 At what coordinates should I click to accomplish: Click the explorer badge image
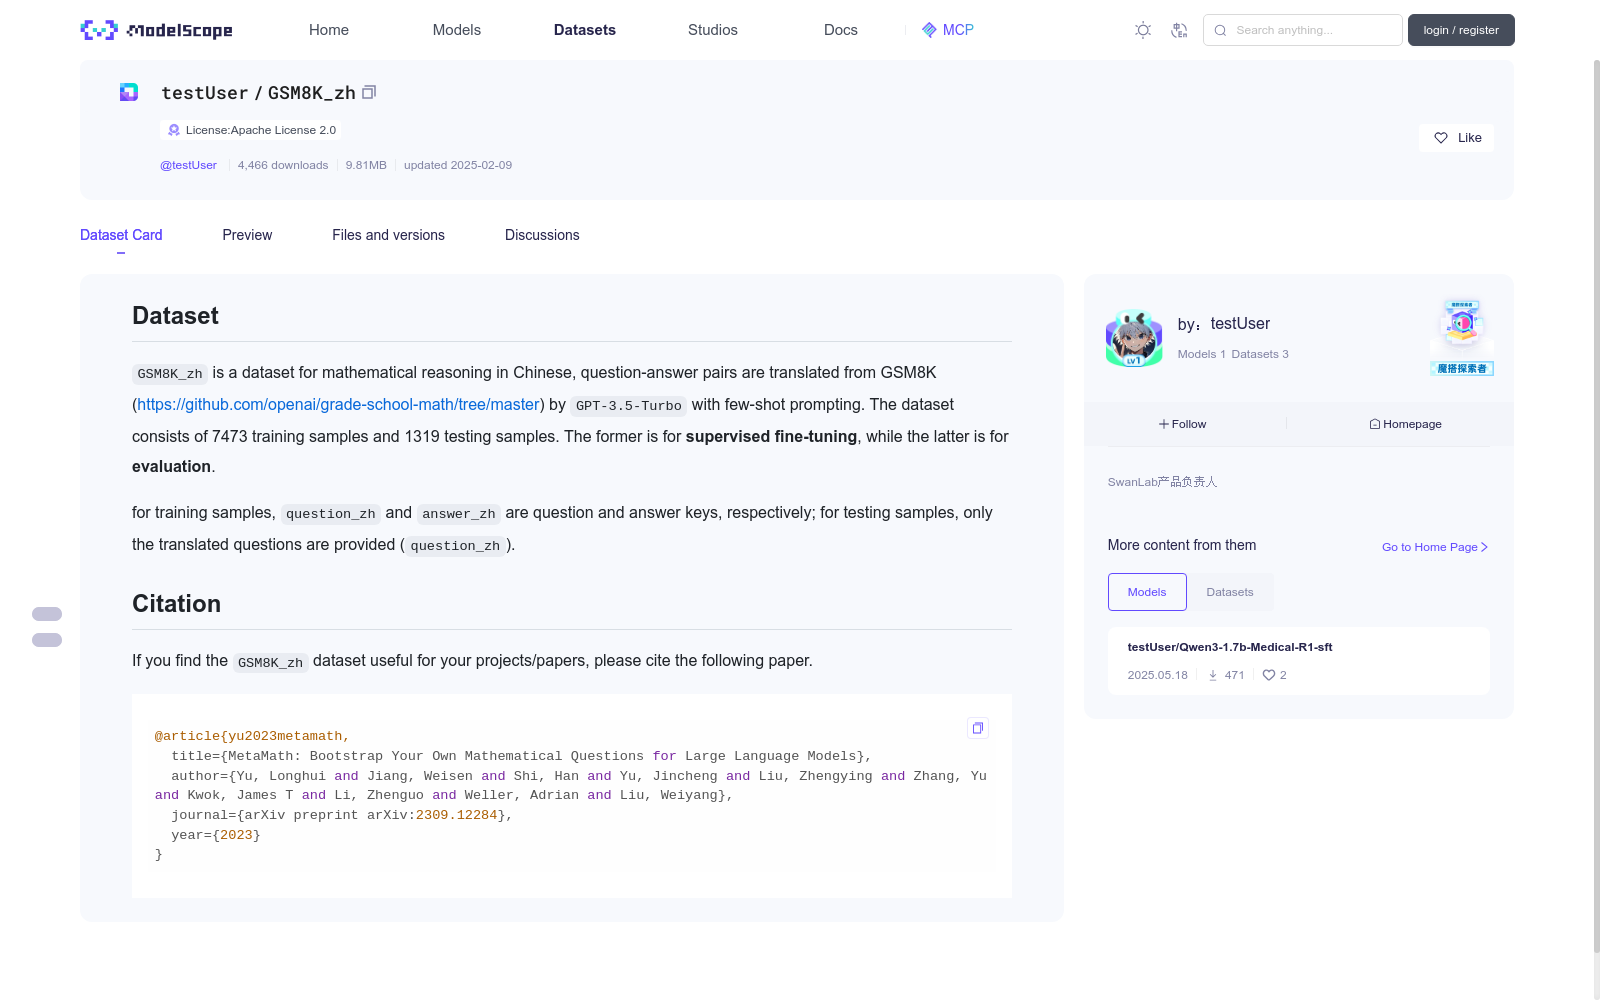tap(1462, 338)
